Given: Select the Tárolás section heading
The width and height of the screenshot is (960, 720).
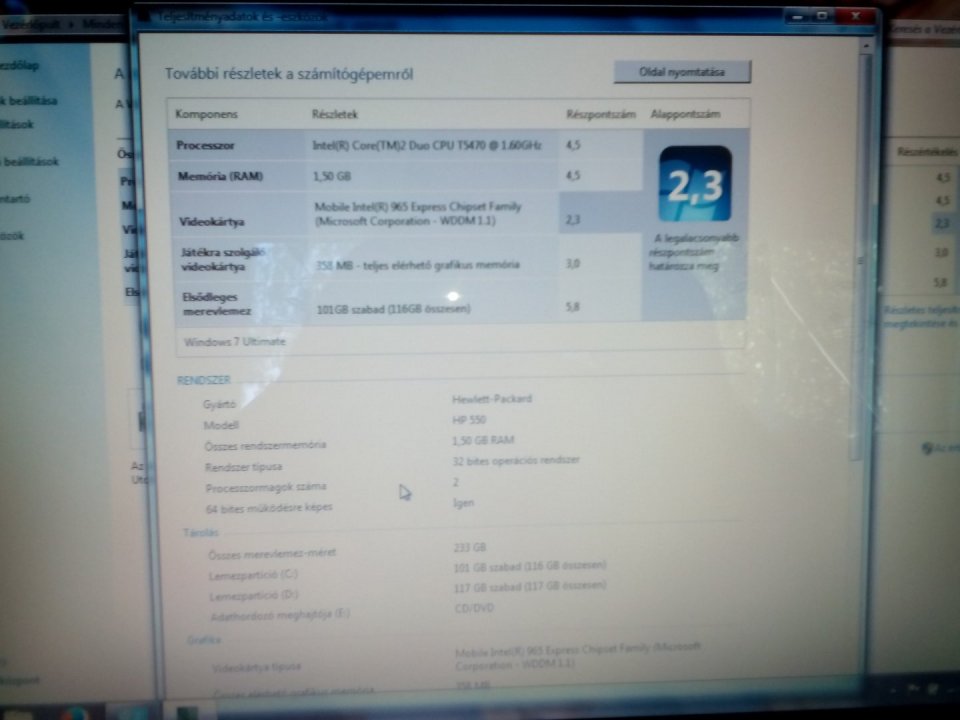Looking at the screenshot, I should click(x=200, y=533).
